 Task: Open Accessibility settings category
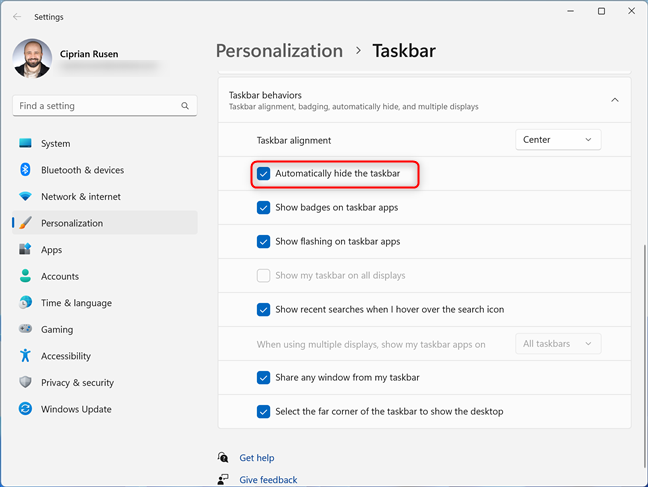click(x=105, y=356)
